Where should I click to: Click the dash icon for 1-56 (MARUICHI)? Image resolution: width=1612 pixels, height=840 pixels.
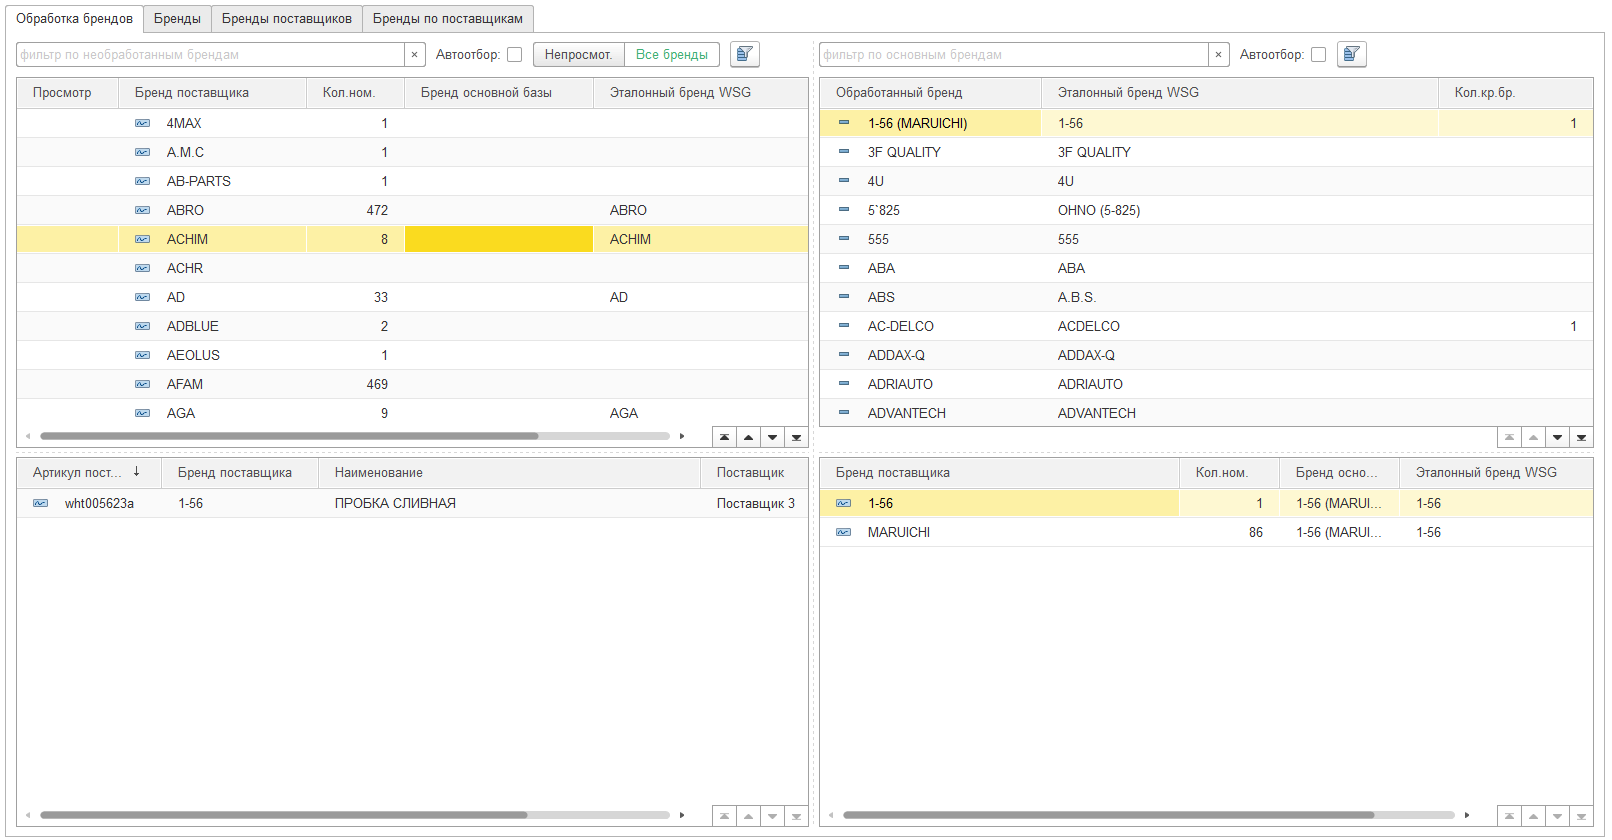[844, 123]
